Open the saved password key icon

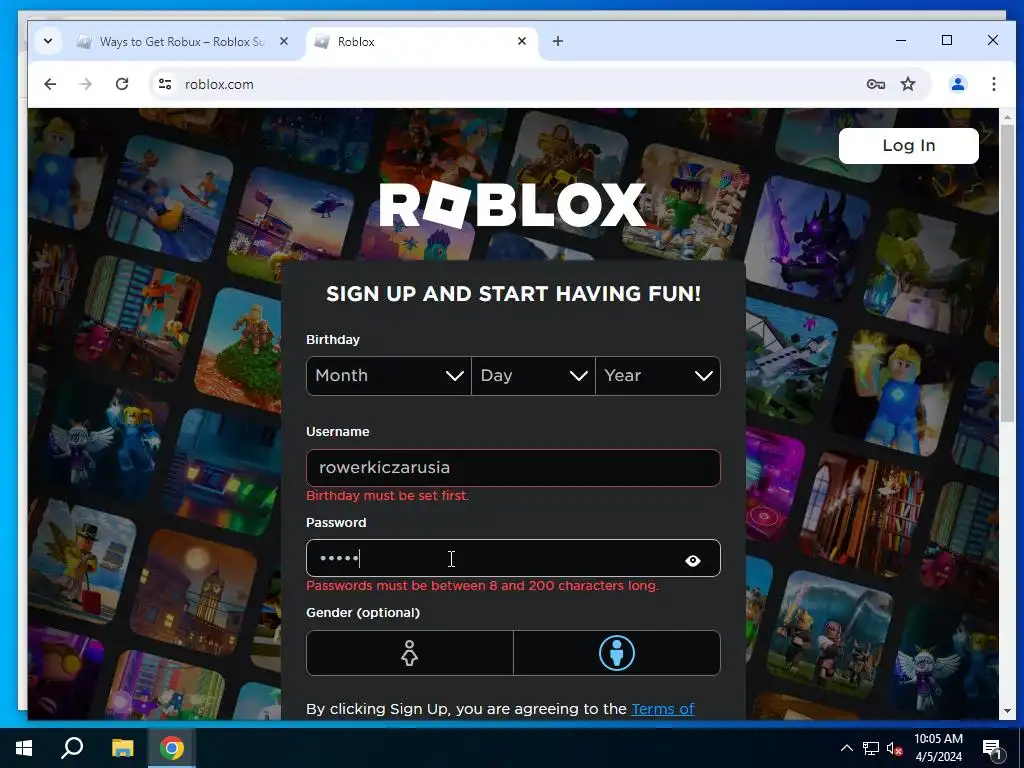coord(876,84)
